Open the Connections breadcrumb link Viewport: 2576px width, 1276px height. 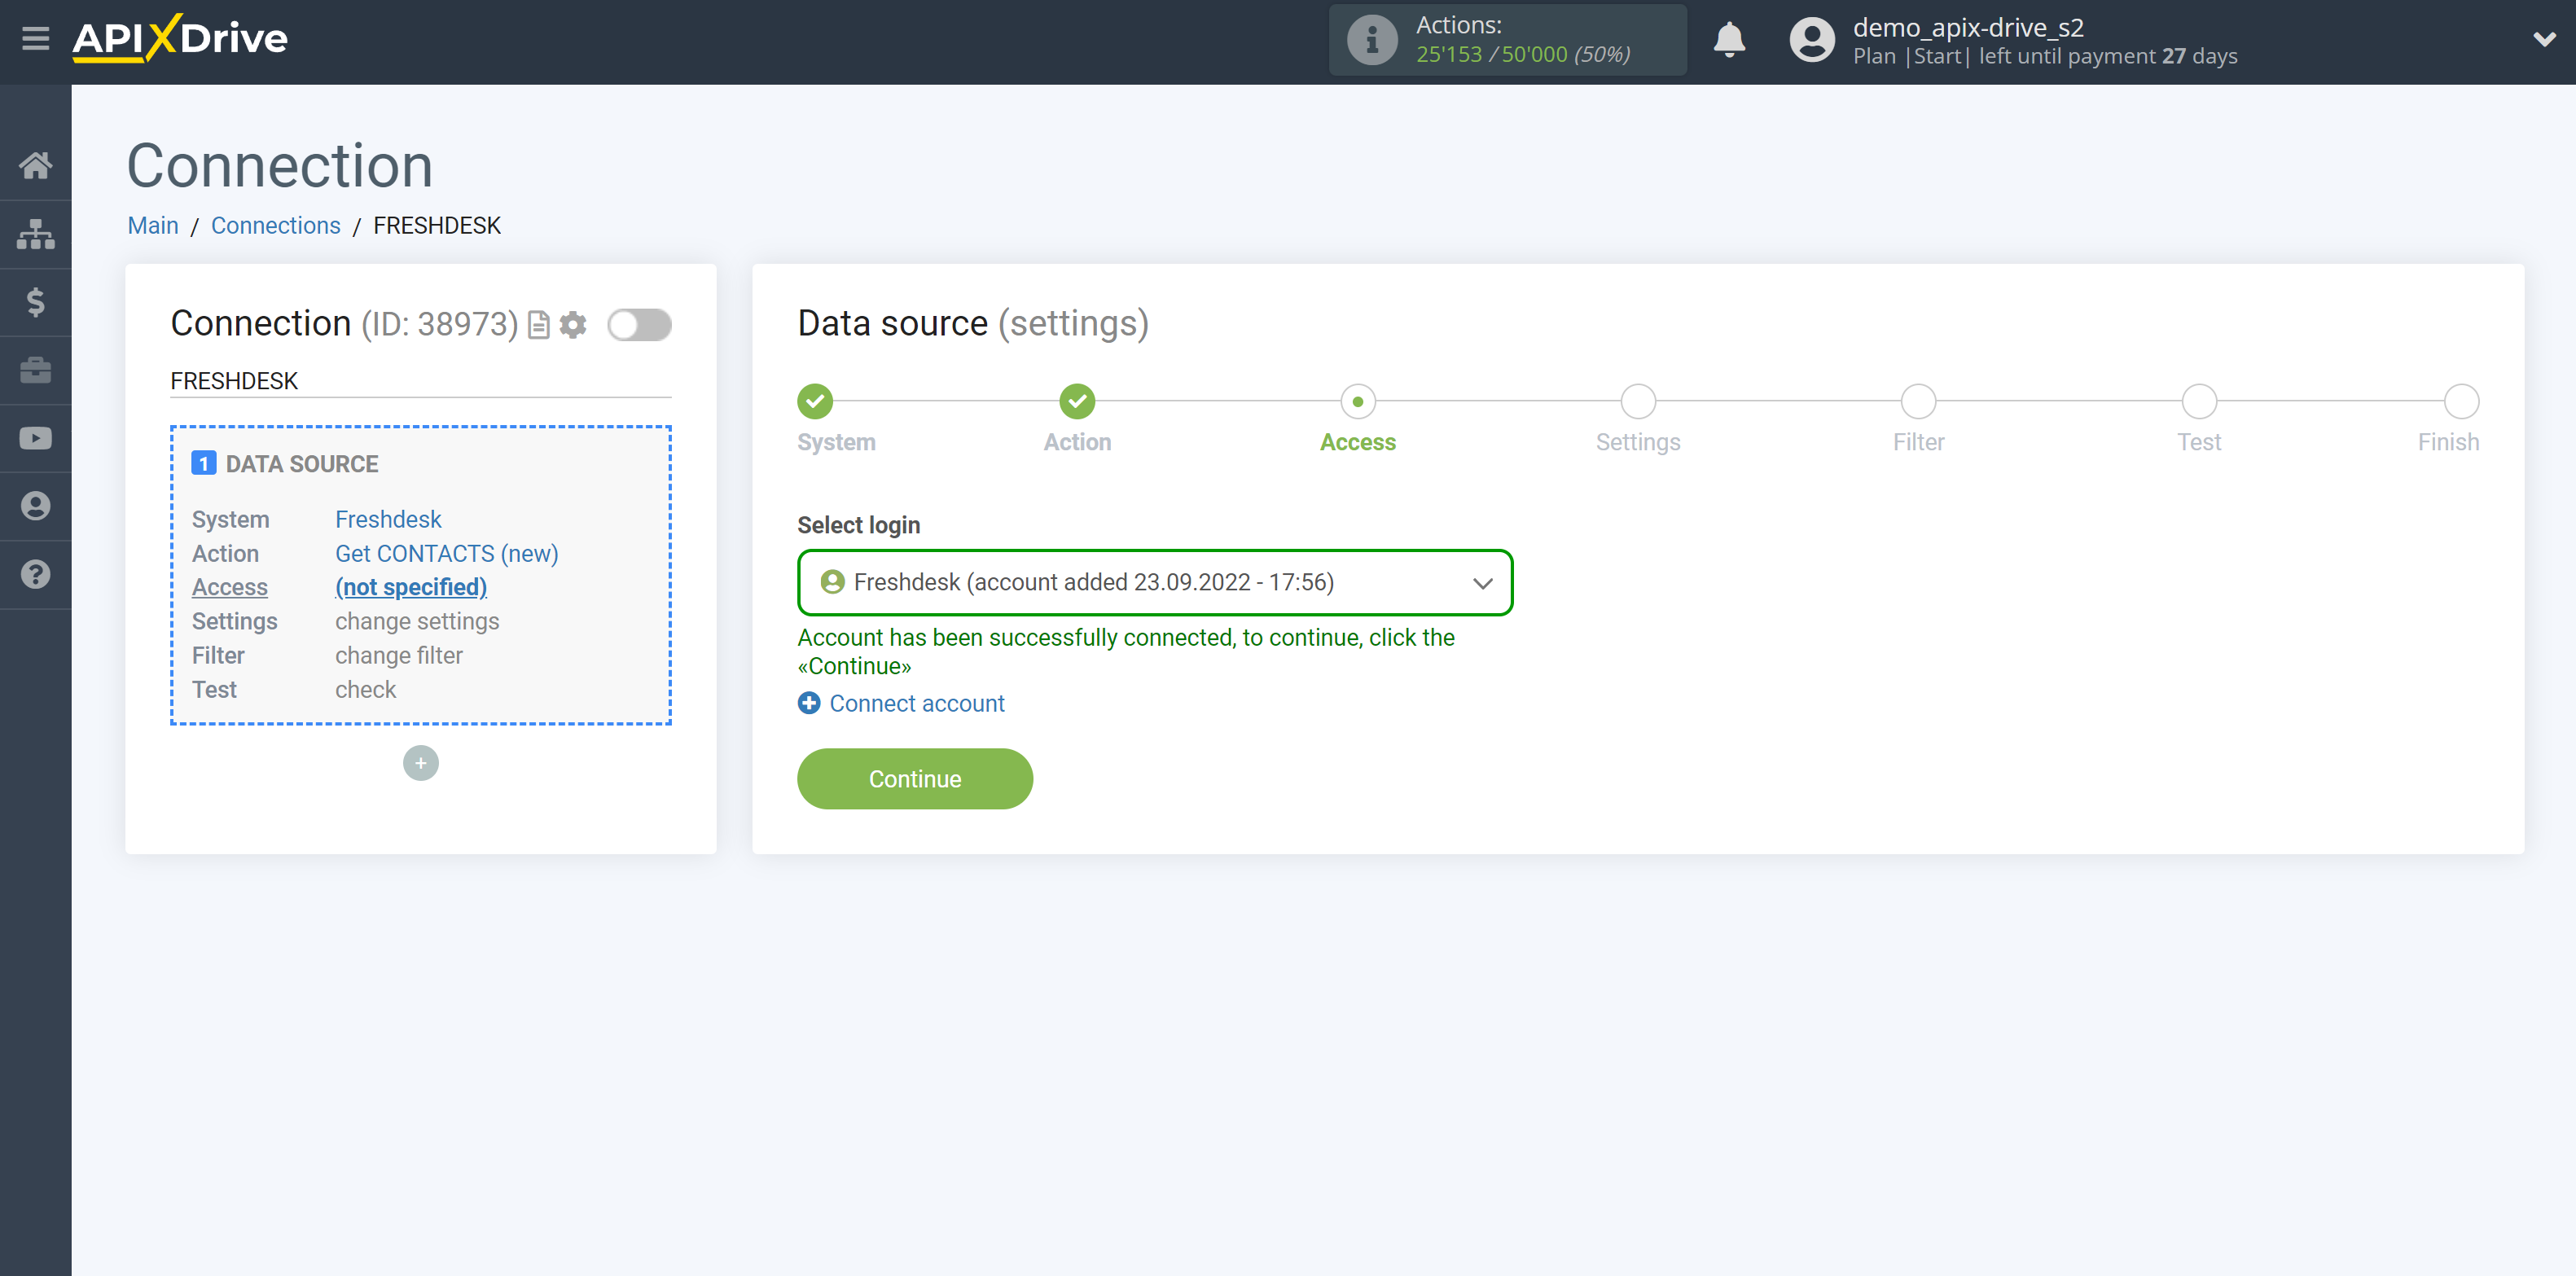274,226
